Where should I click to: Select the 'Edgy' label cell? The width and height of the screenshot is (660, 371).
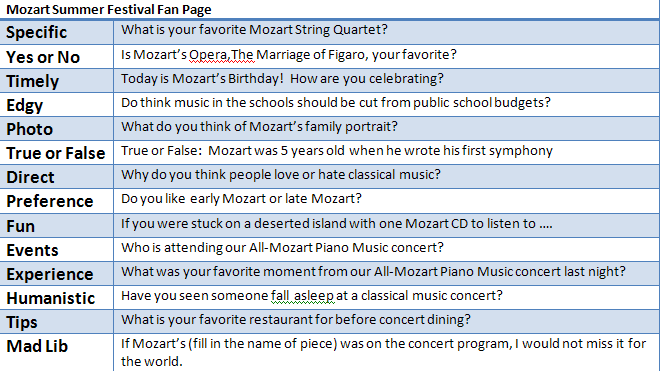tap(56, 104)
